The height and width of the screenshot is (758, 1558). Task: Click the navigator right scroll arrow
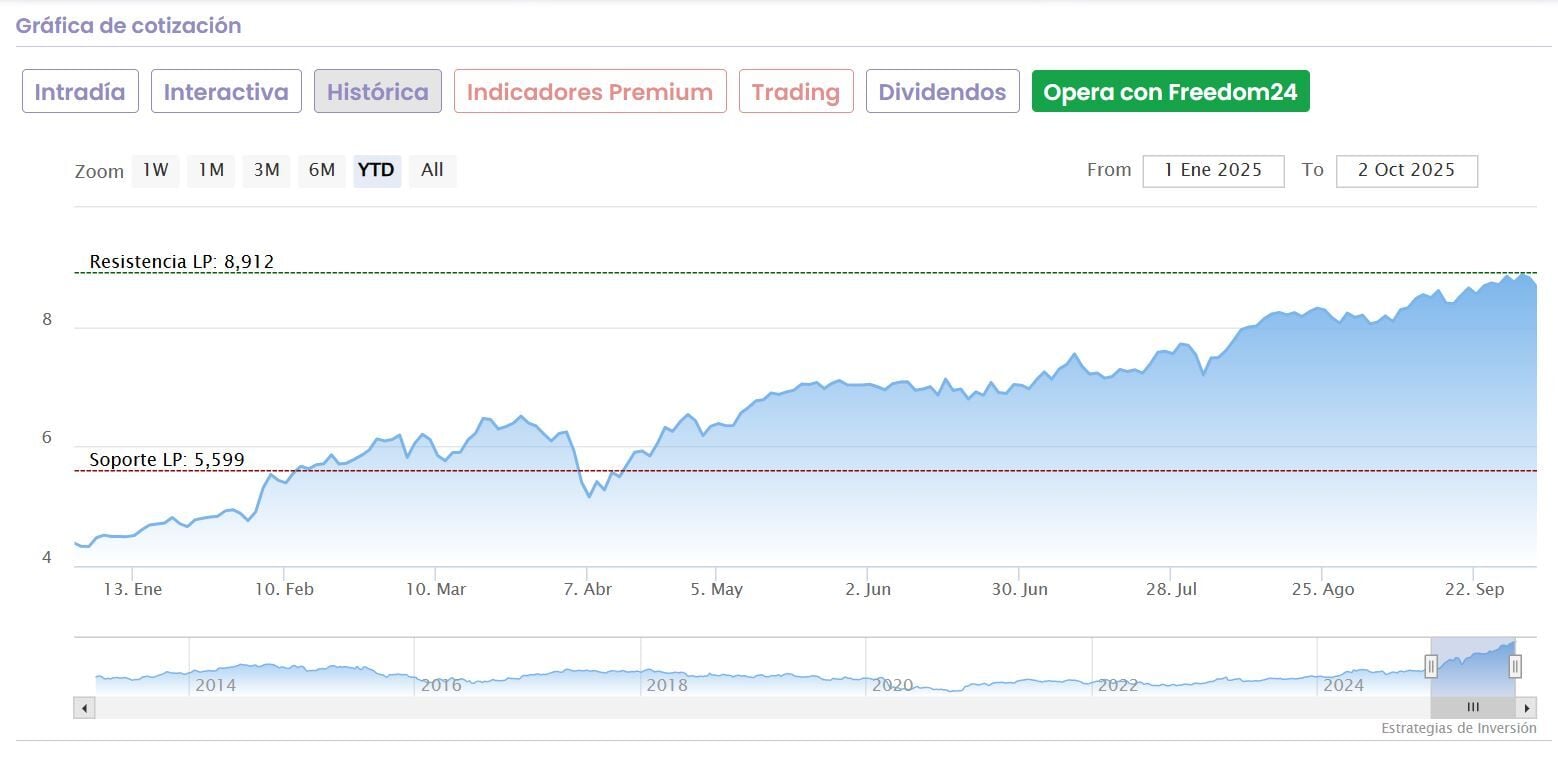click(x=1527, y=708)
